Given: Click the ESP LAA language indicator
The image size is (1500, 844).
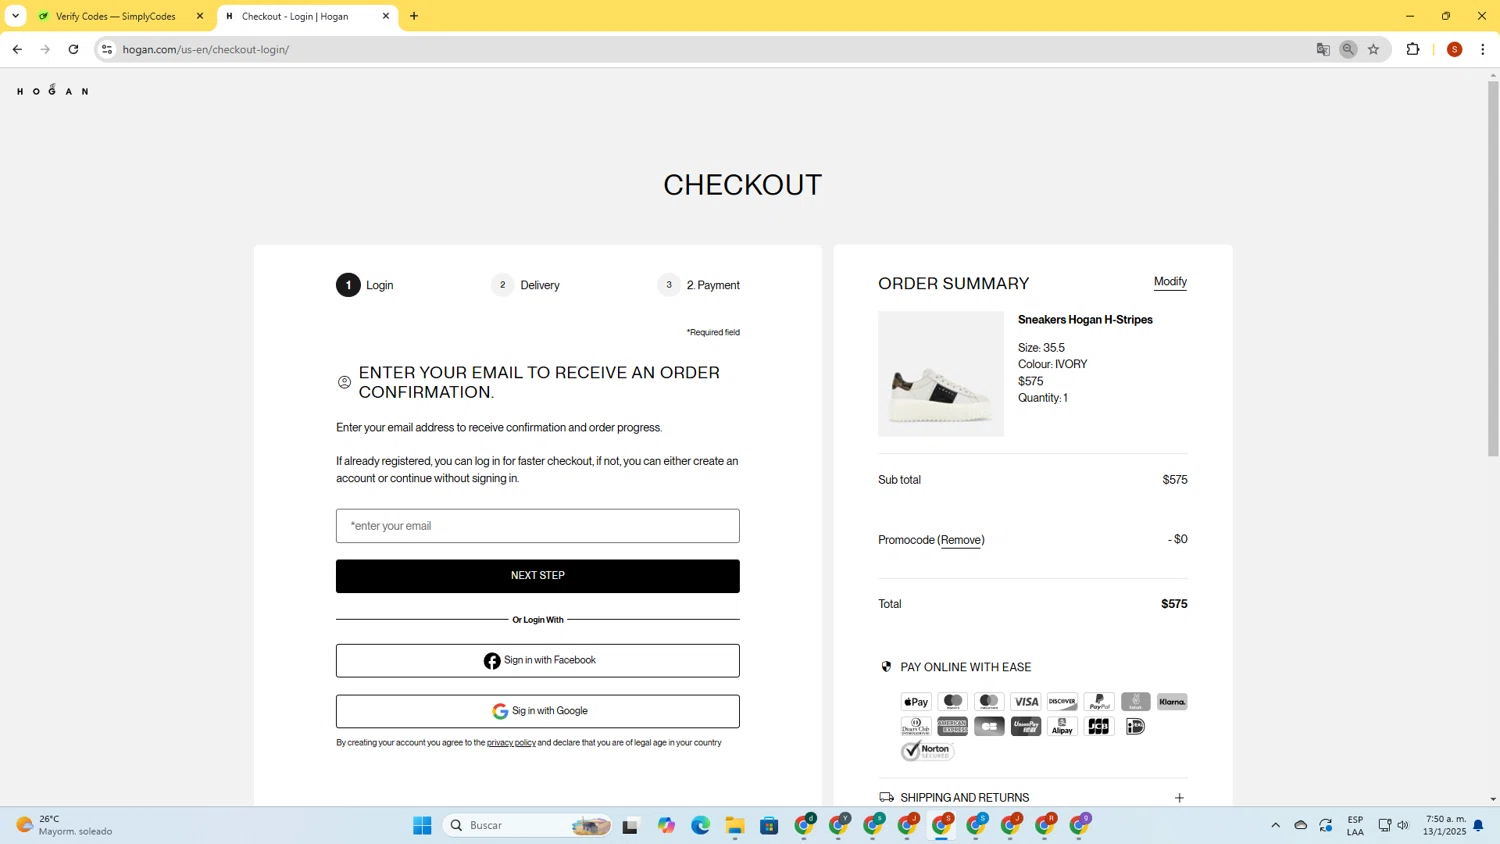Looking at the screenshot, I should coord(1355,825).
